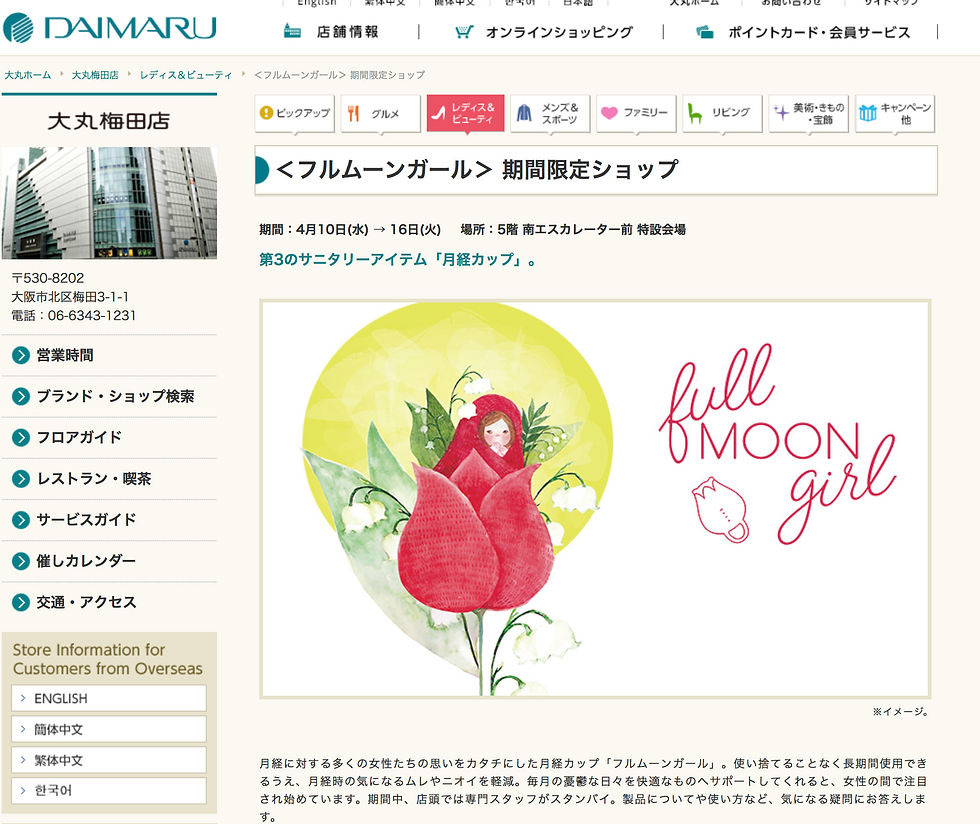The image size is (980, 824).
Task: Click the shopping cart icon for online shopping
Action: coord(464,31)
